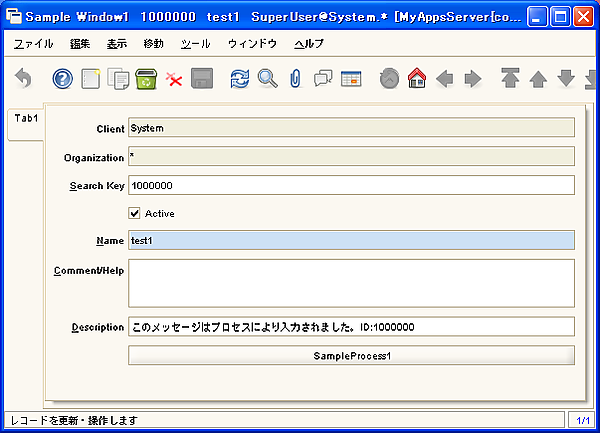This screenshot has width=600, height=433.
Task: Open the ファイル menu
Action: 35,45
